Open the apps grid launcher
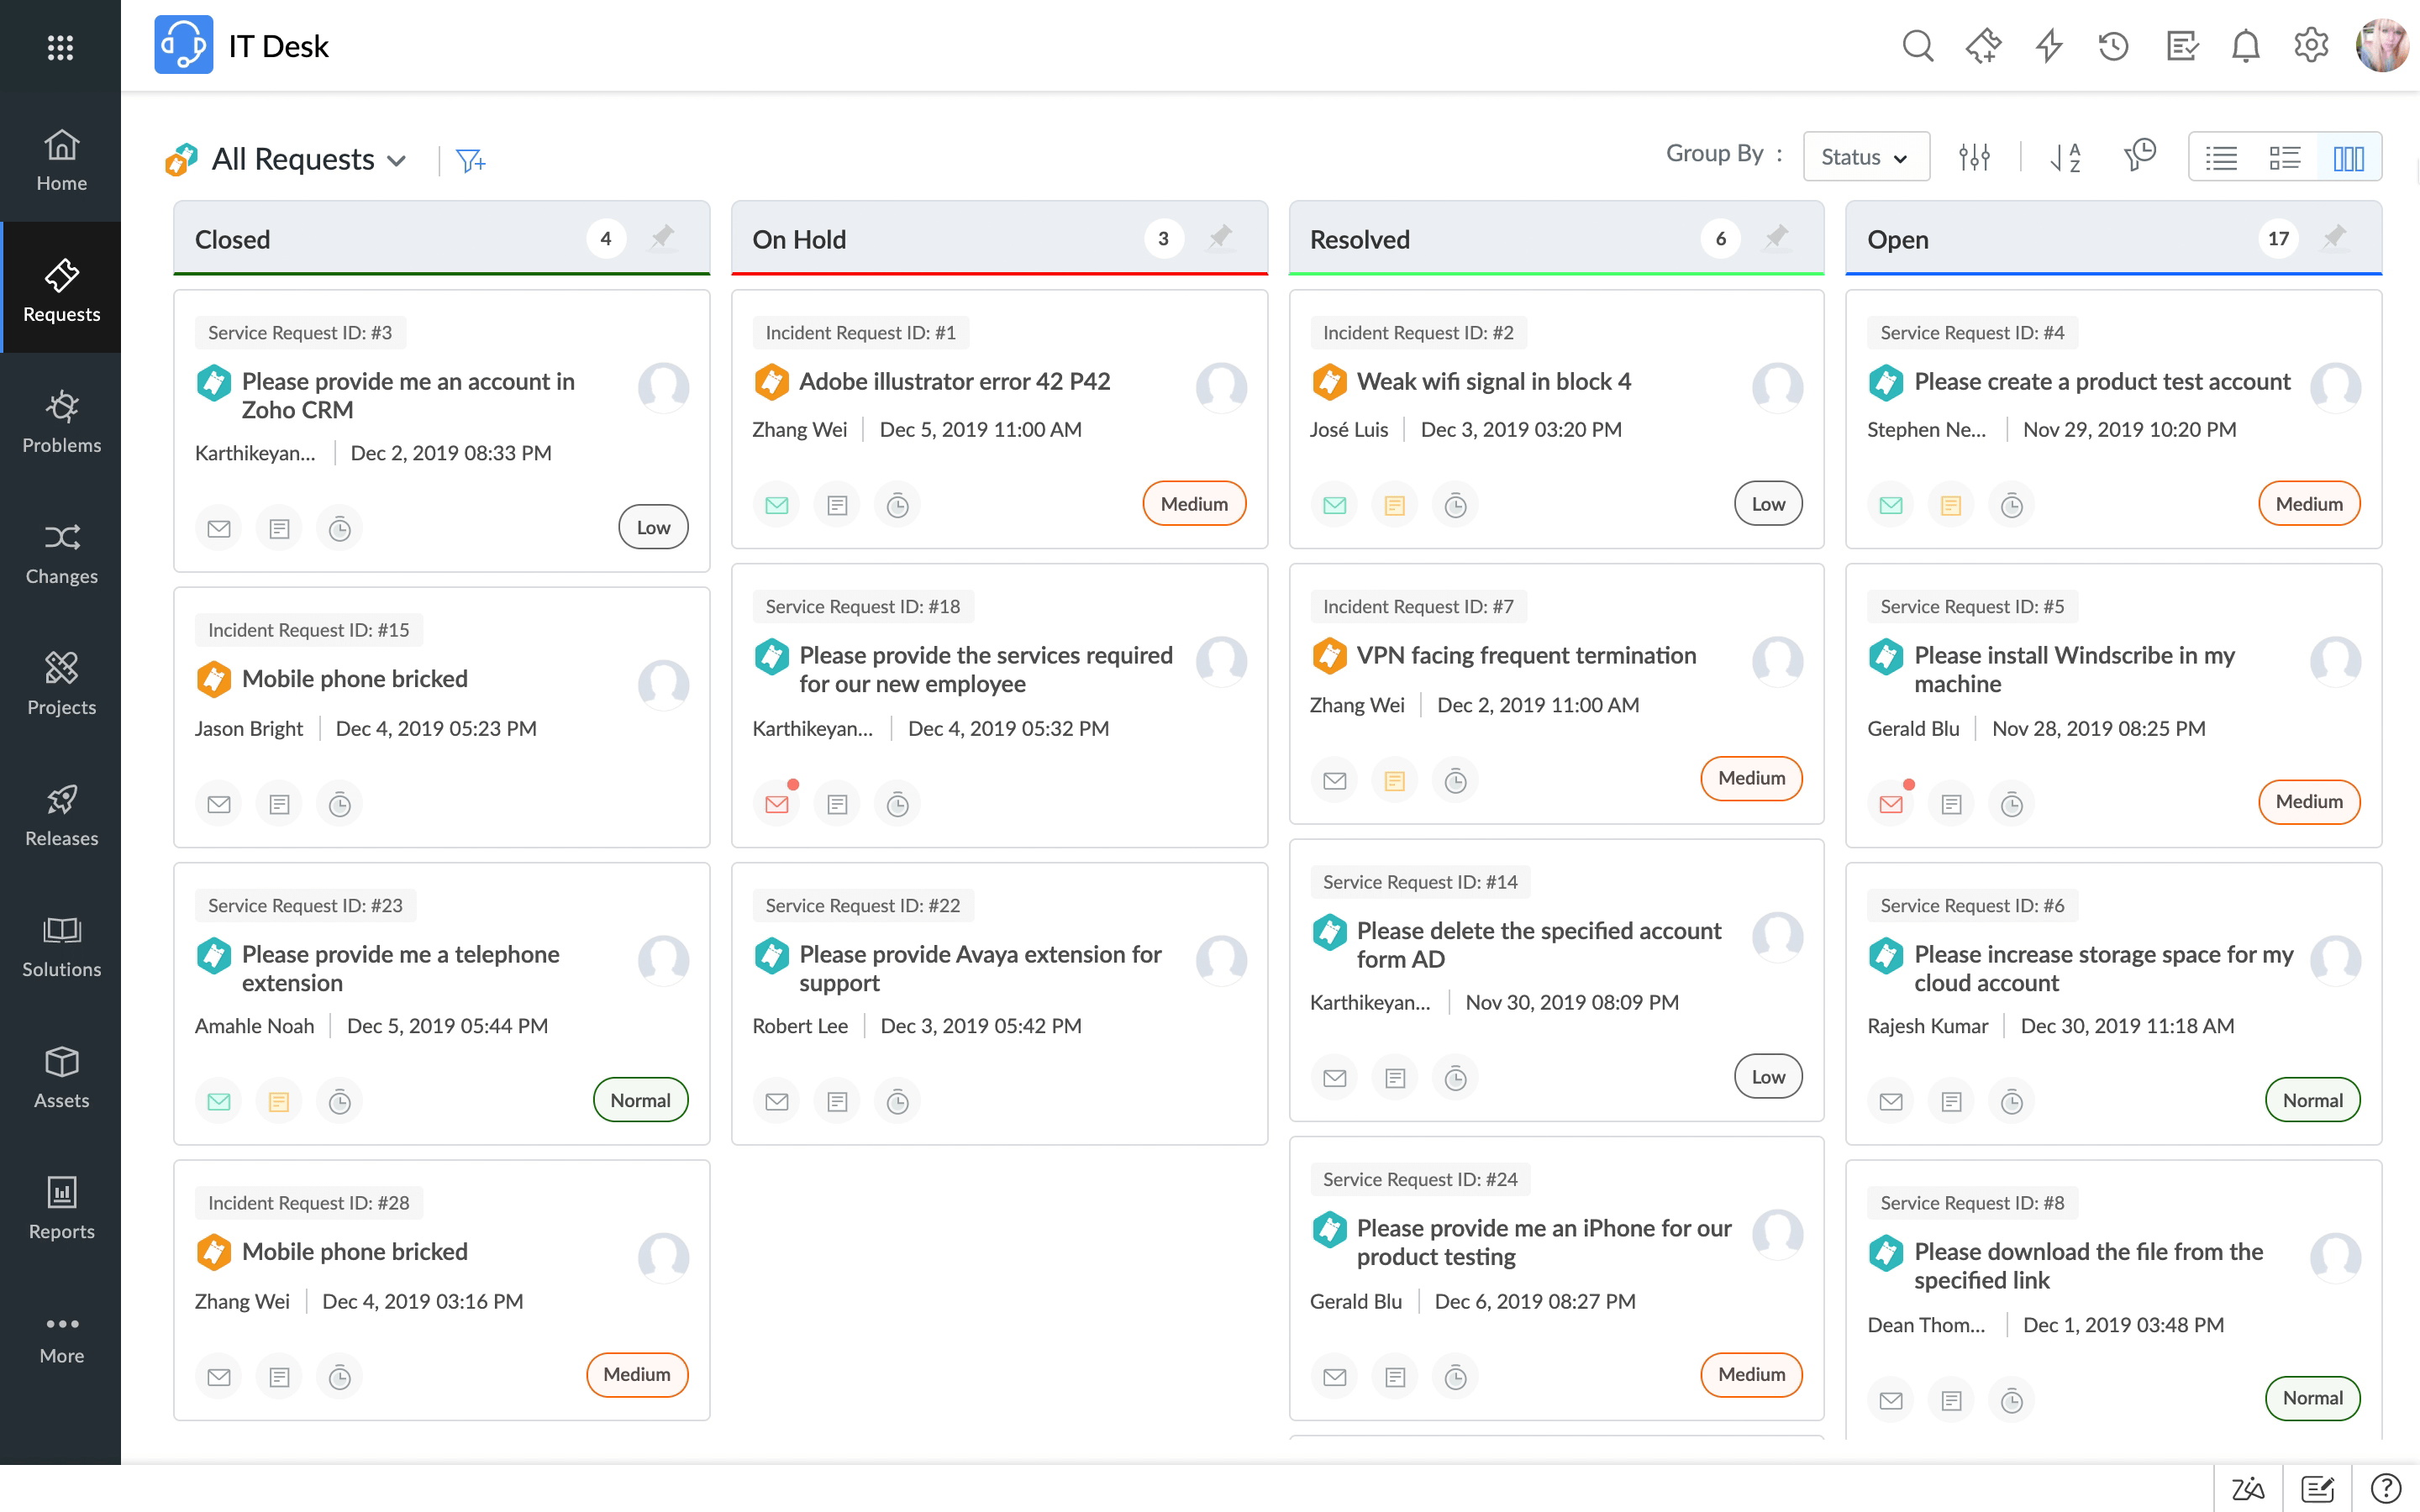Image resolution: width=2420 pixels, height=1512 pixels. point(61,47)
